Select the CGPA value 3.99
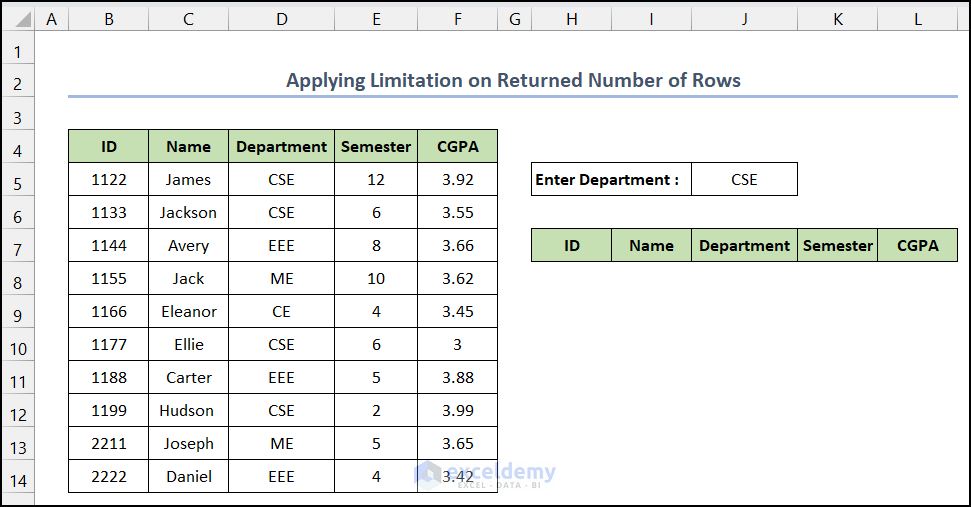The height and width of the screenshot is (507, 971). (x=457, y=411)
